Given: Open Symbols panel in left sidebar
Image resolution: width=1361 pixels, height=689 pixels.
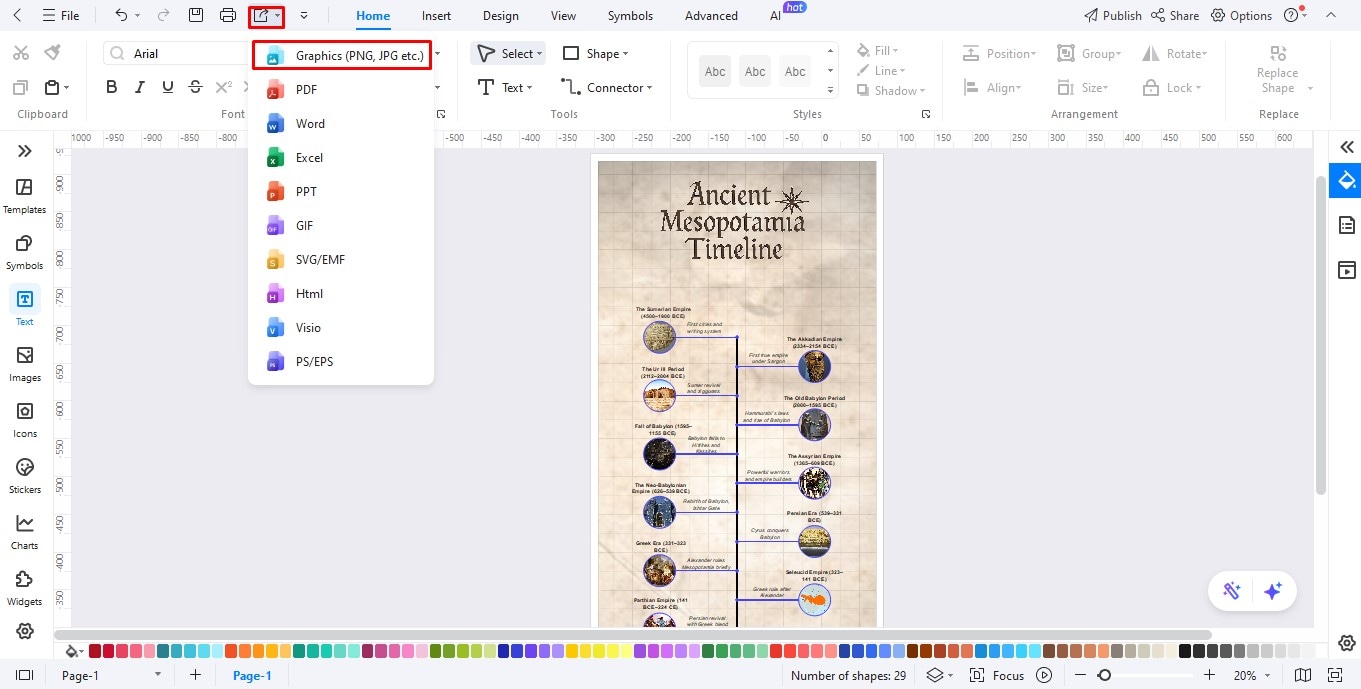Looking at the screenshot, I should 25,252.
